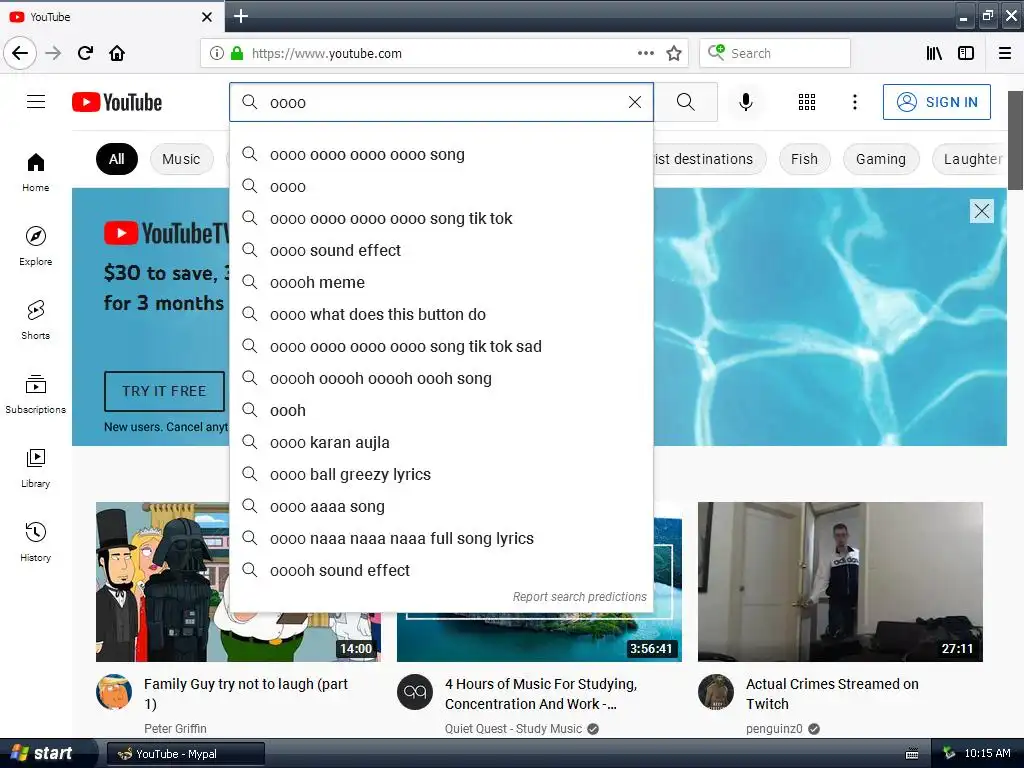The image size is (1024, 768).
Task: Choose the plain 'oooo' suggestion
Action: tap(441, 187)
